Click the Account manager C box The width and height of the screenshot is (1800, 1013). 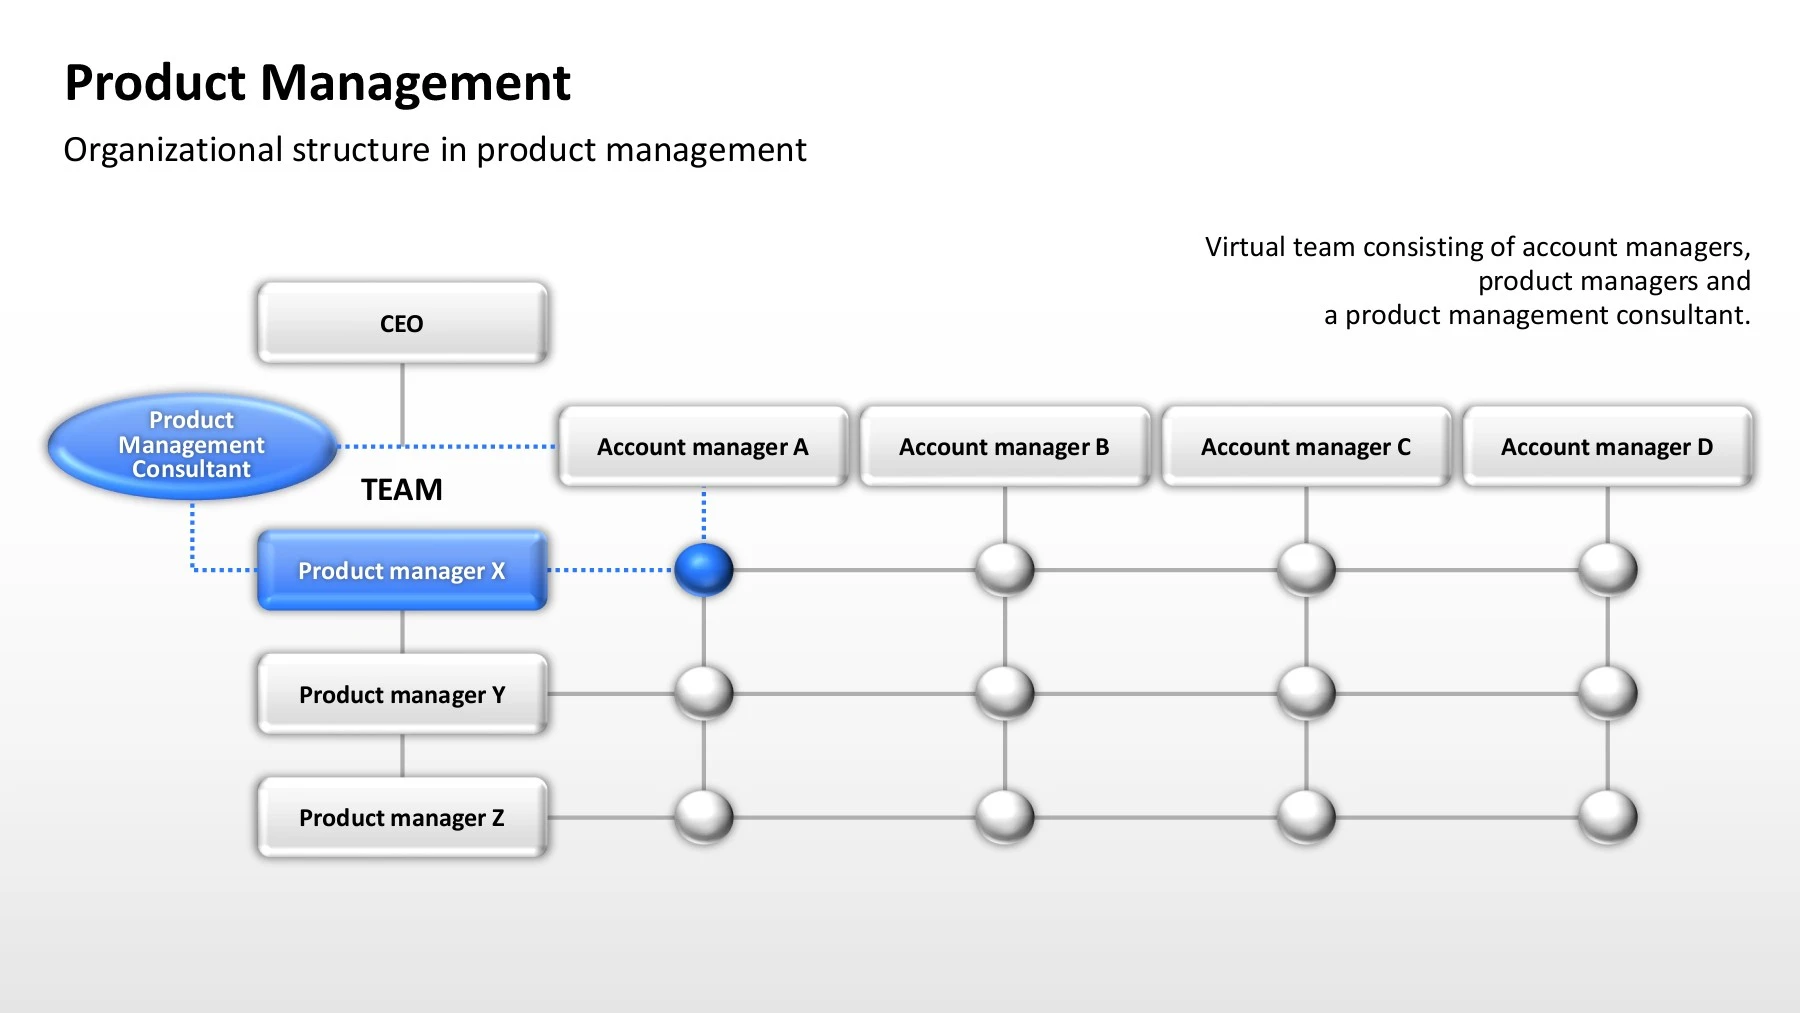coord(1306,446)
